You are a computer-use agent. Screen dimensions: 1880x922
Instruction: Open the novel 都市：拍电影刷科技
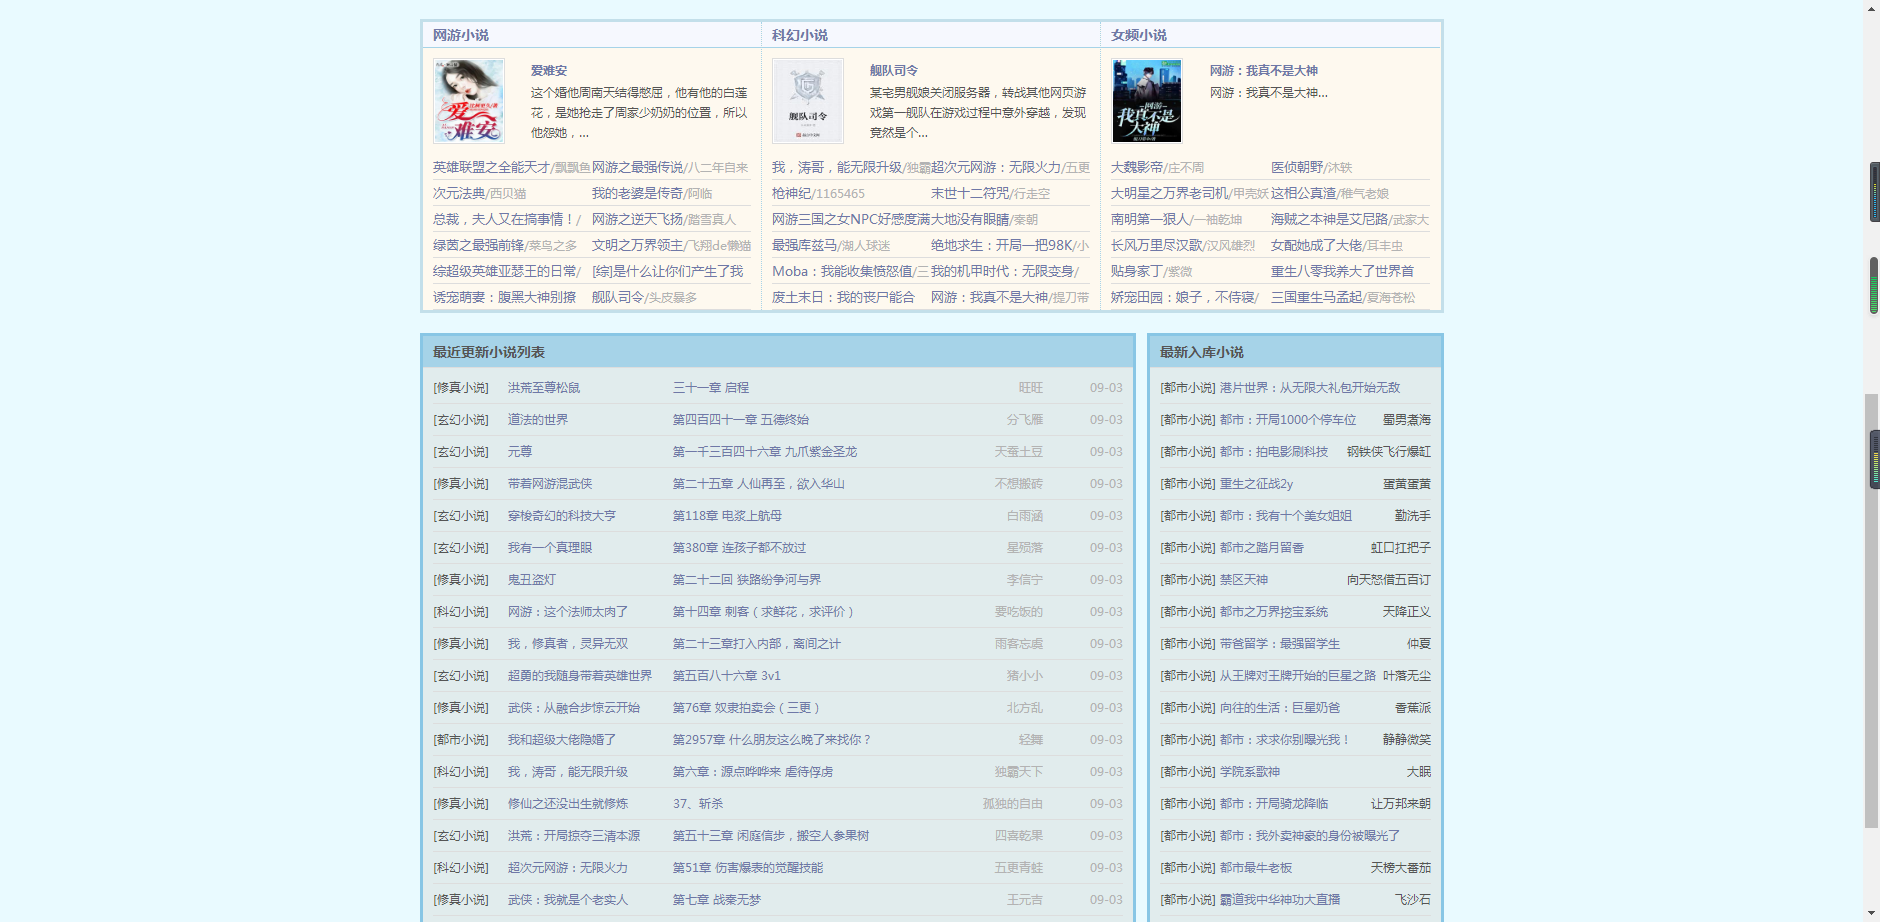click(1274, 452)
